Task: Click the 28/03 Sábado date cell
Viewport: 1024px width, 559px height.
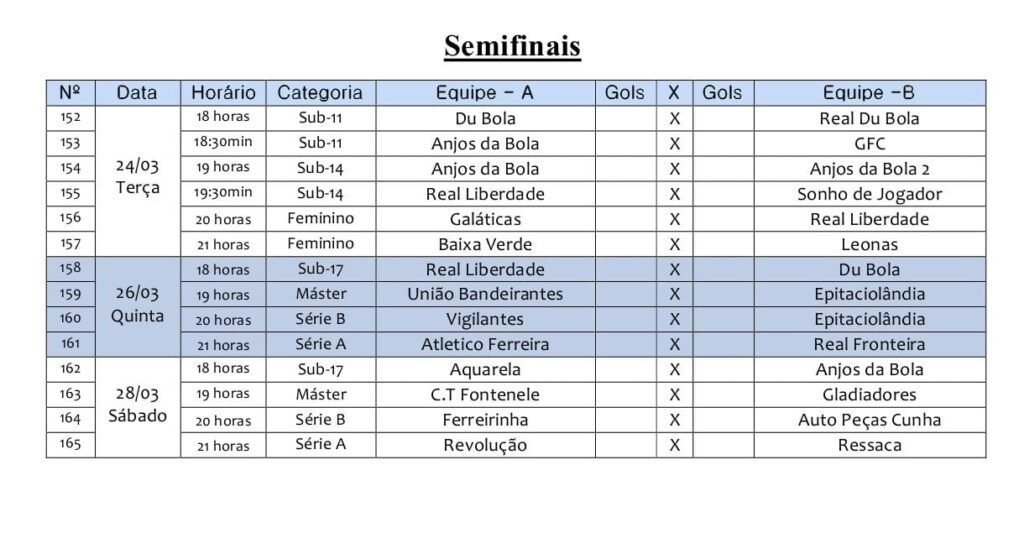Action: coord(138,405)
